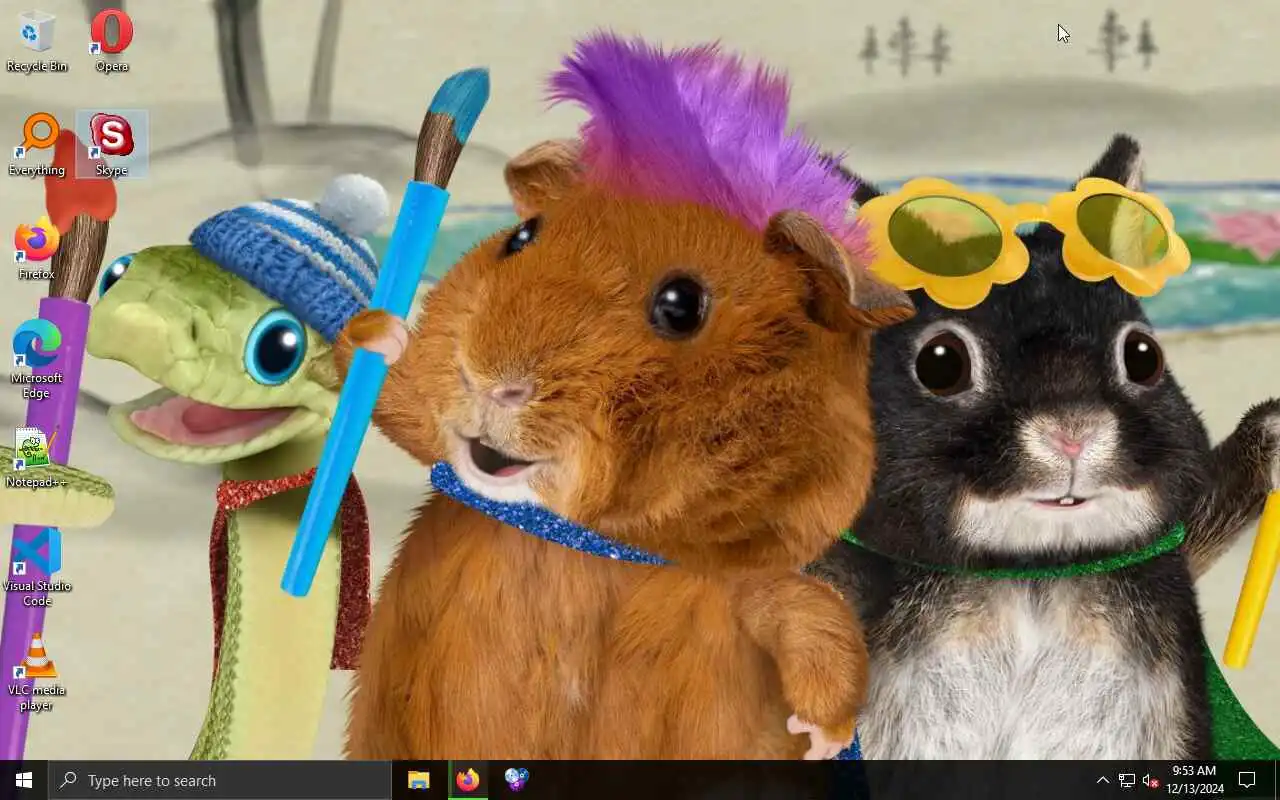
Task: Click the taskbar search box
Action: tap(220, 780)
